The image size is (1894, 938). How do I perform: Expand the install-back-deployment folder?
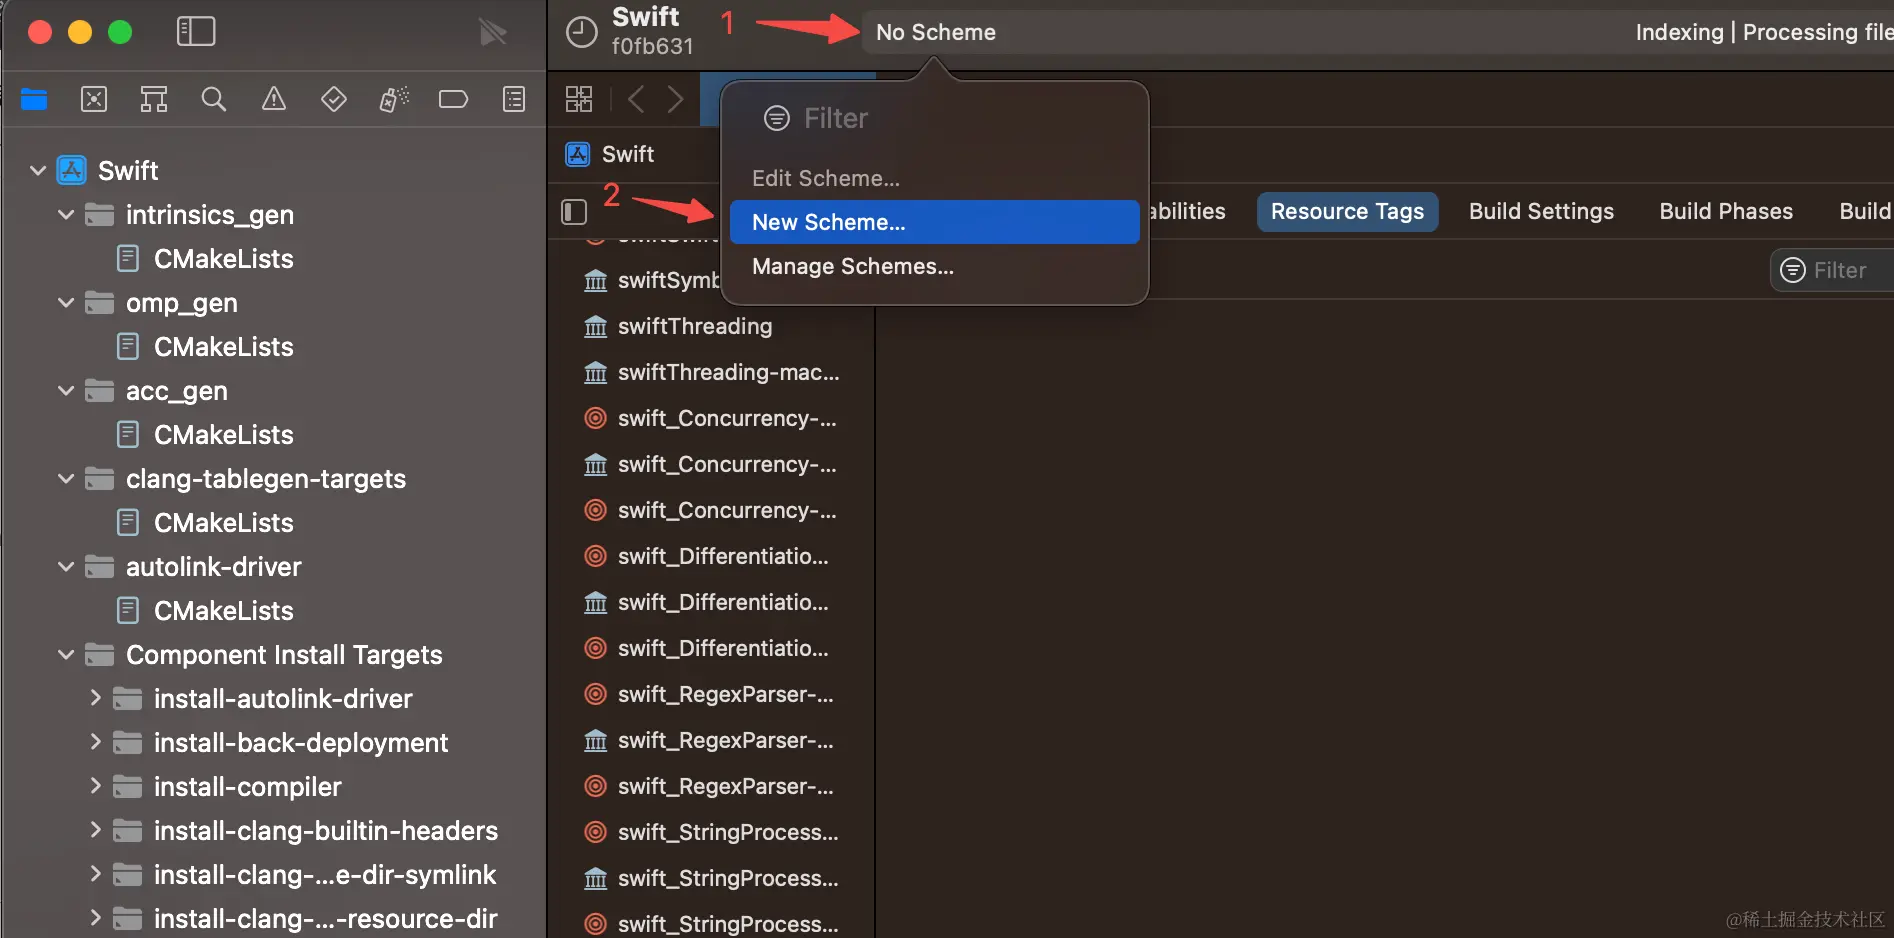click(95, 742)
